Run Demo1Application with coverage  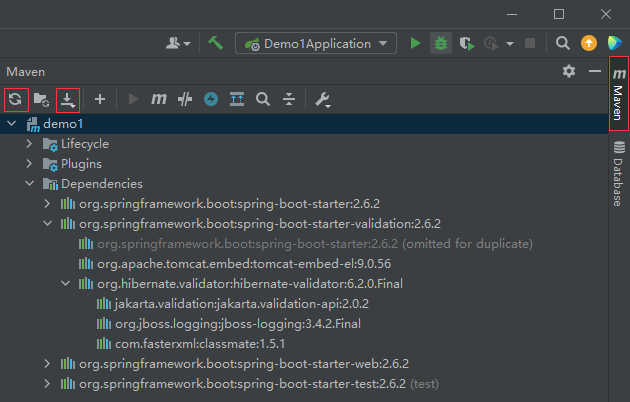[x=466, y=43]
